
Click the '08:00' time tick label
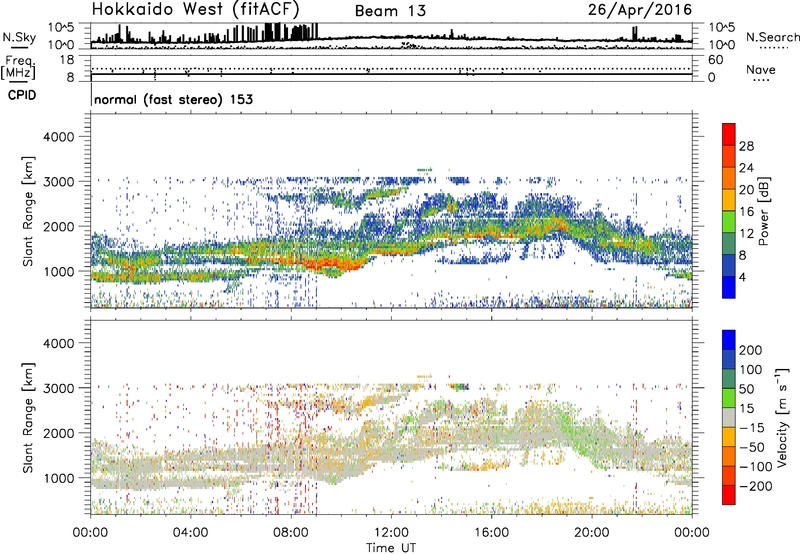291,533
